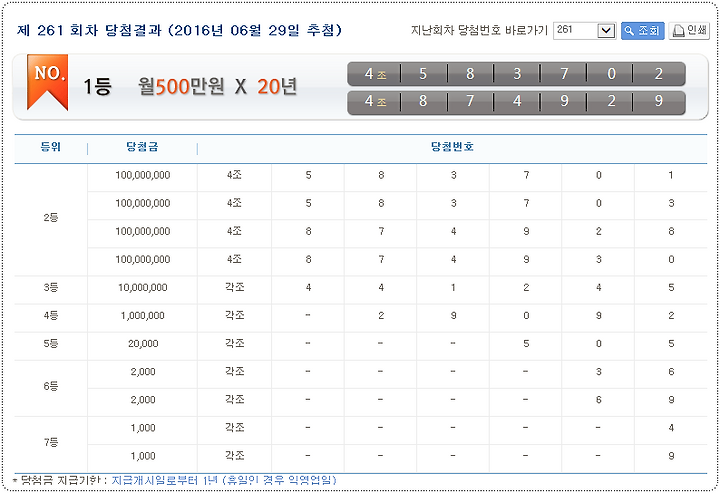Image resolution: width=720 pixels, height=493 pixels.
Task: Open the past draw number dropdown showing 261
Action: click(585, 31)
